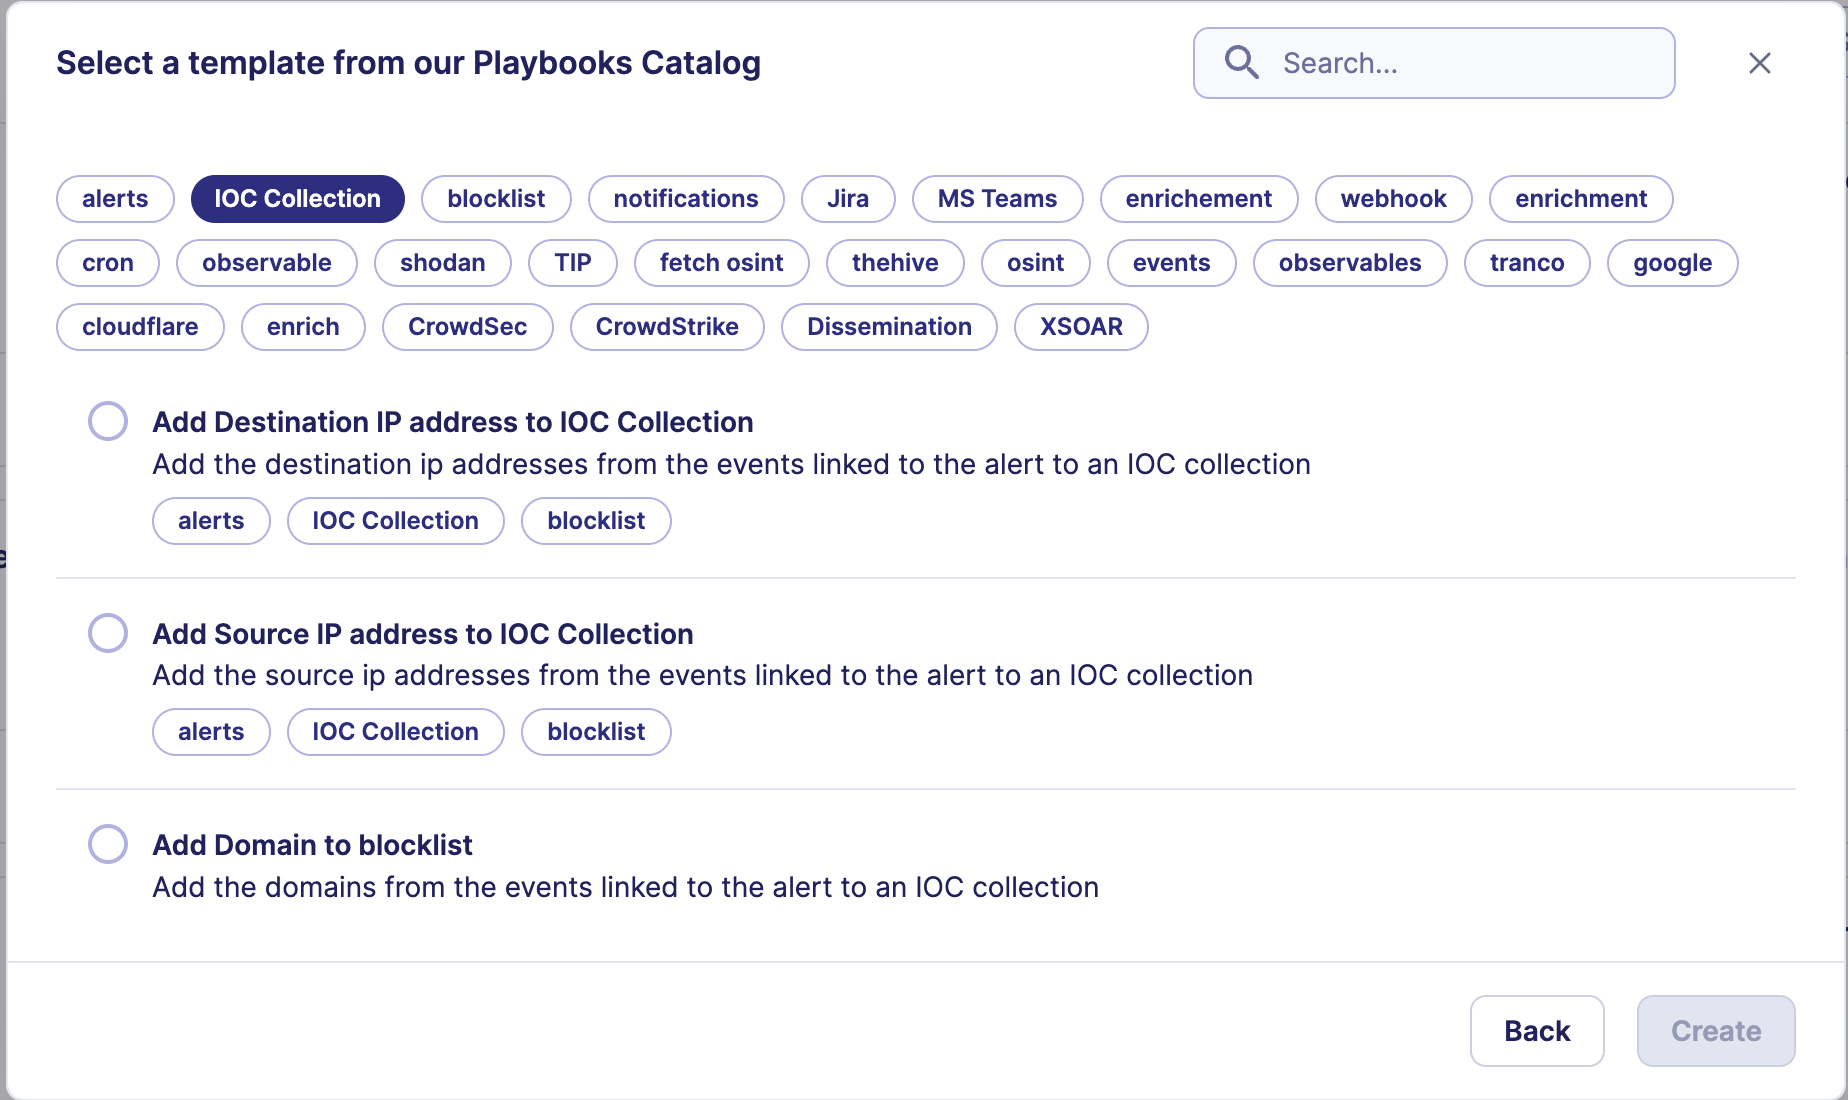
Task: Select the MS Teams filter
Action: [x=997, y=198]
